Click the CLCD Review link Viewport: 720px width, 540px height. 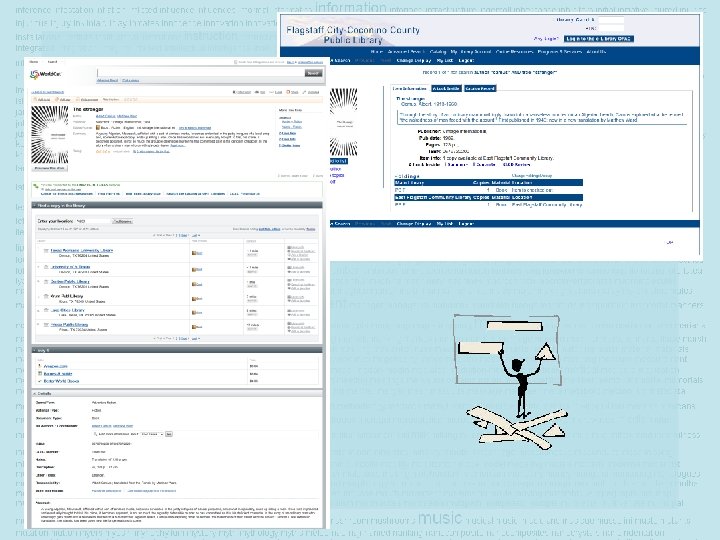pos(516,164)
